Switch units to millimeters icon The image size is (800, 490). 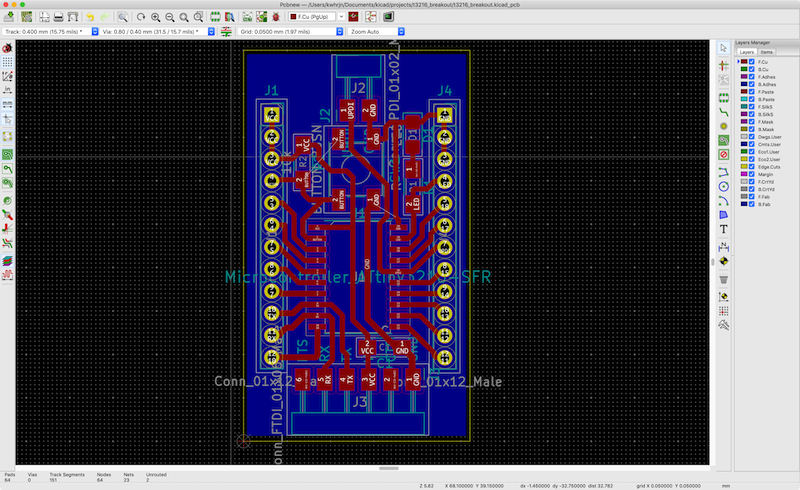pyautogui.click(x=7, y=105)
